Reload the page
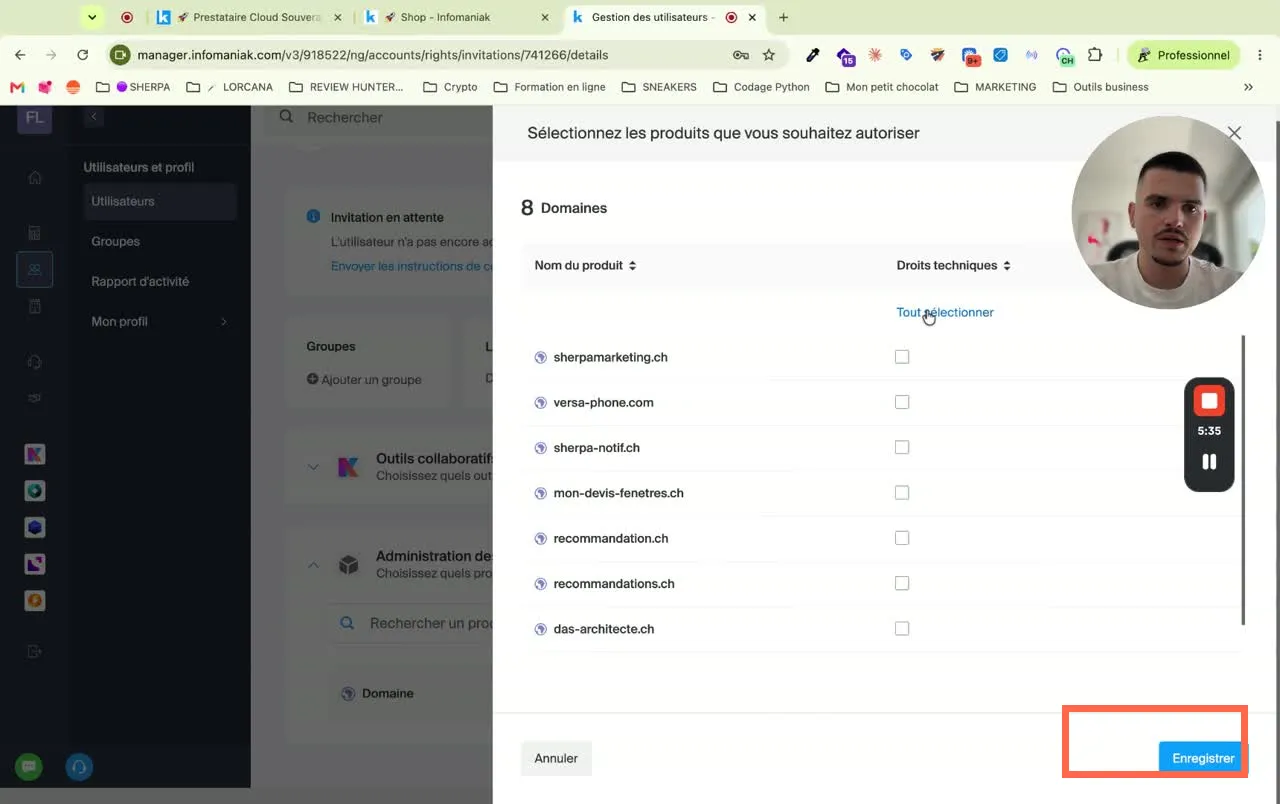The image size is (1280, 804). (82, 55)
